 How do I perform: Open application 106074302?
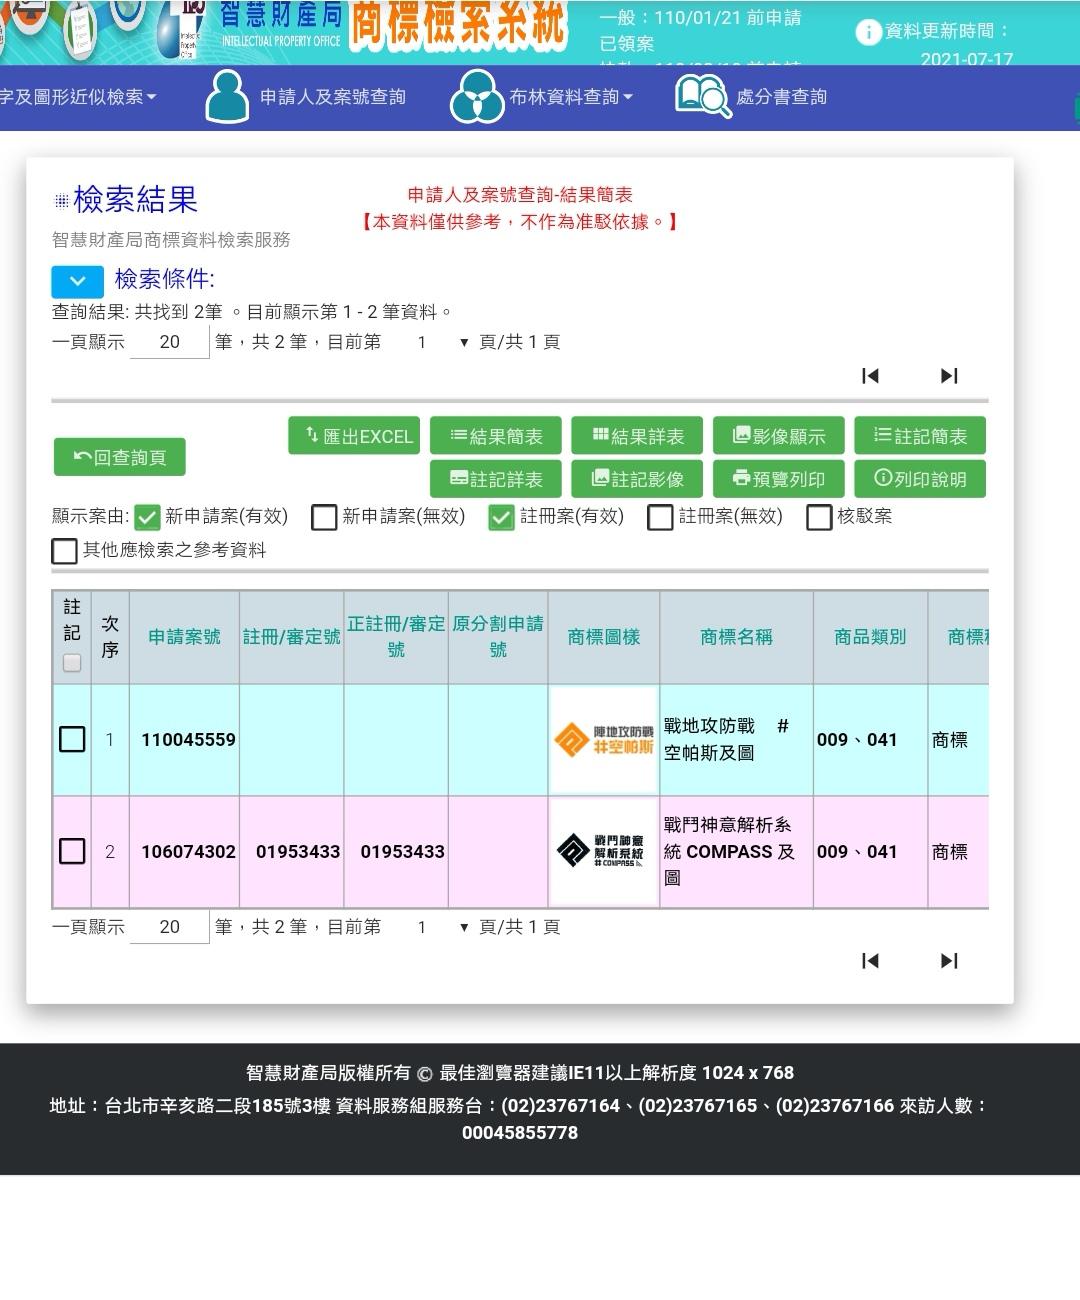[x=188, y=852]
